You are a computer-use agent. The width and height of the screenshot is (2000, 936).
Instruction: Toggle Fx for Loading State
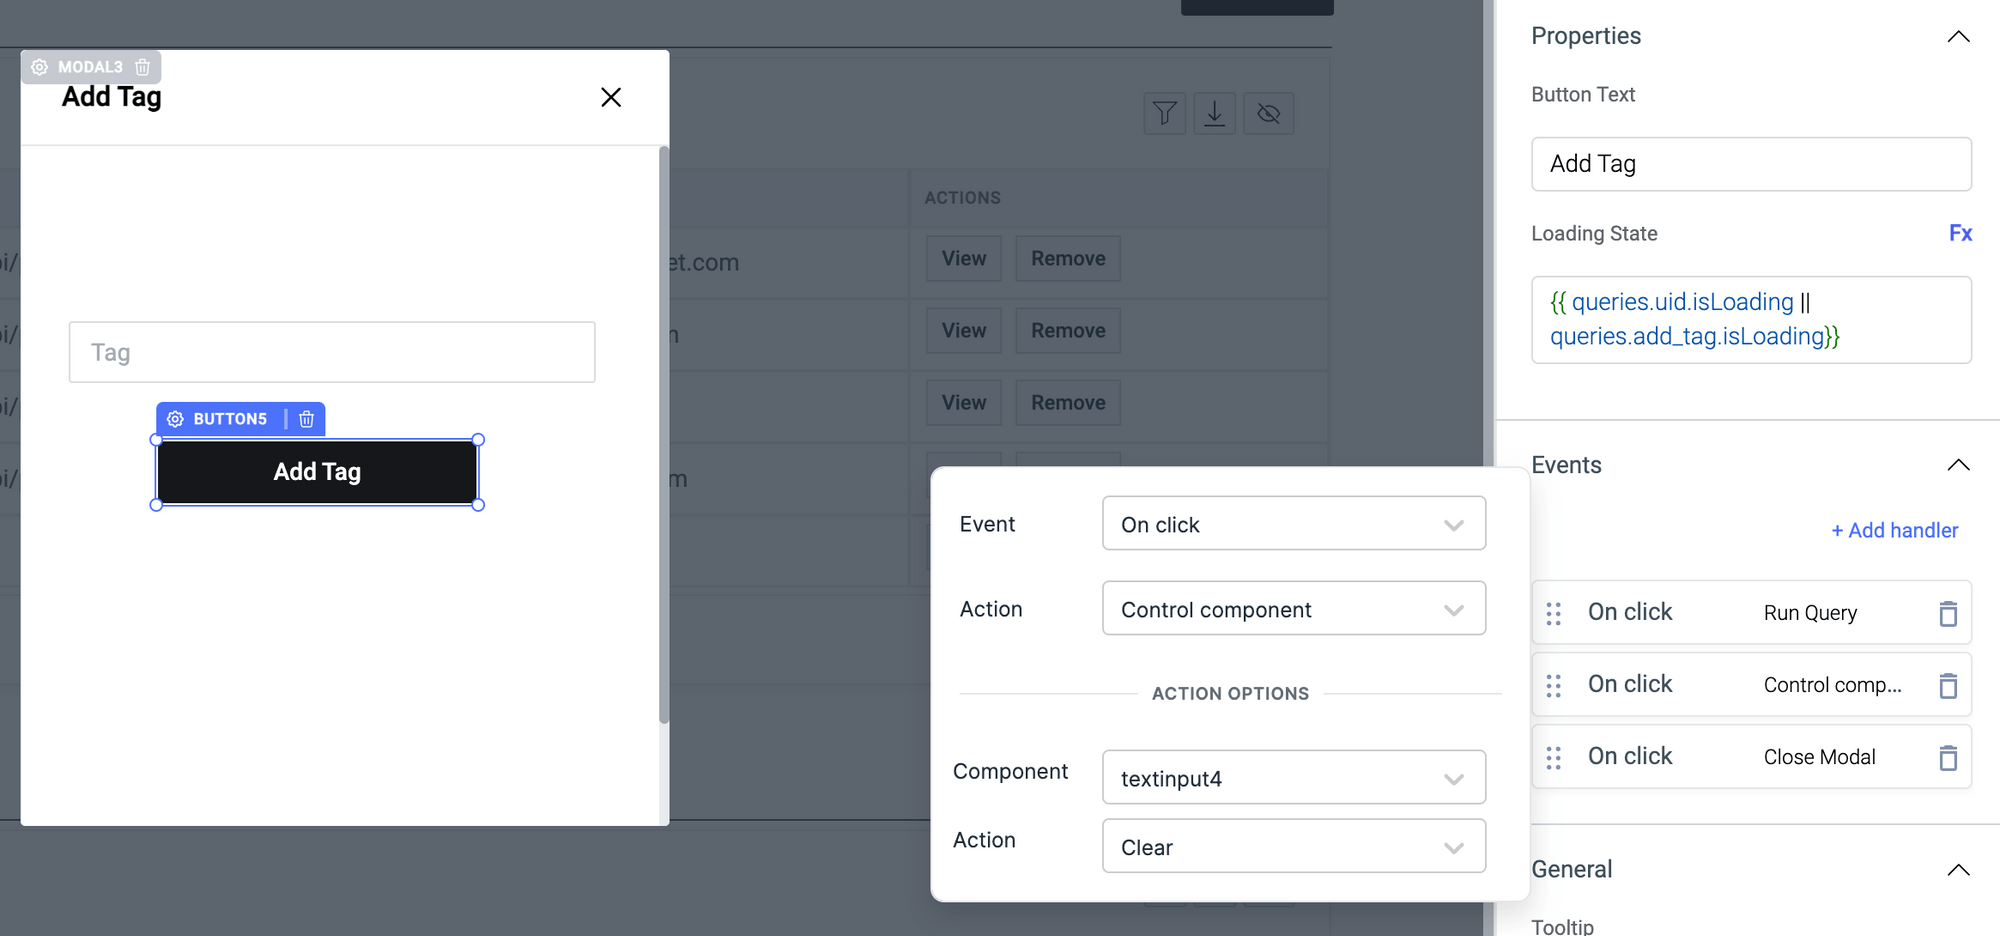[x=1960, y=233]
